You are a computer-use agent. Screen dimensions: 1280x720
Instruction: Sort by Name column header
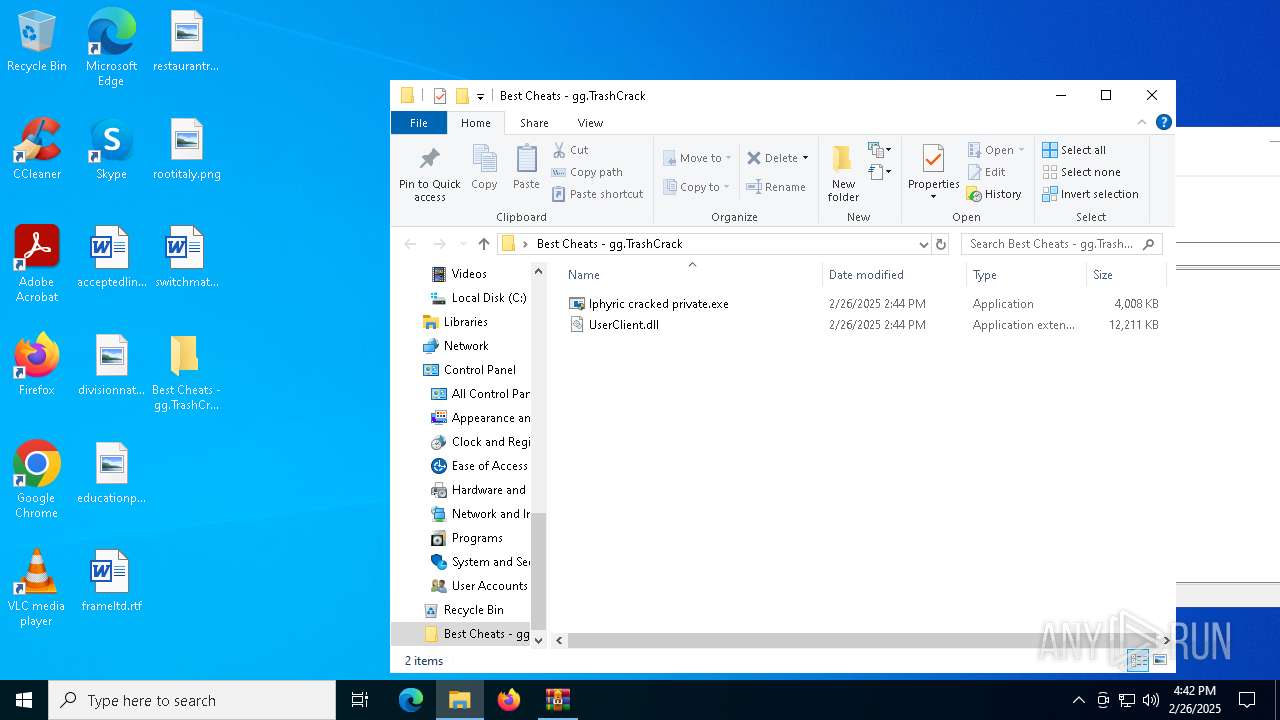[x=584, y=275]
